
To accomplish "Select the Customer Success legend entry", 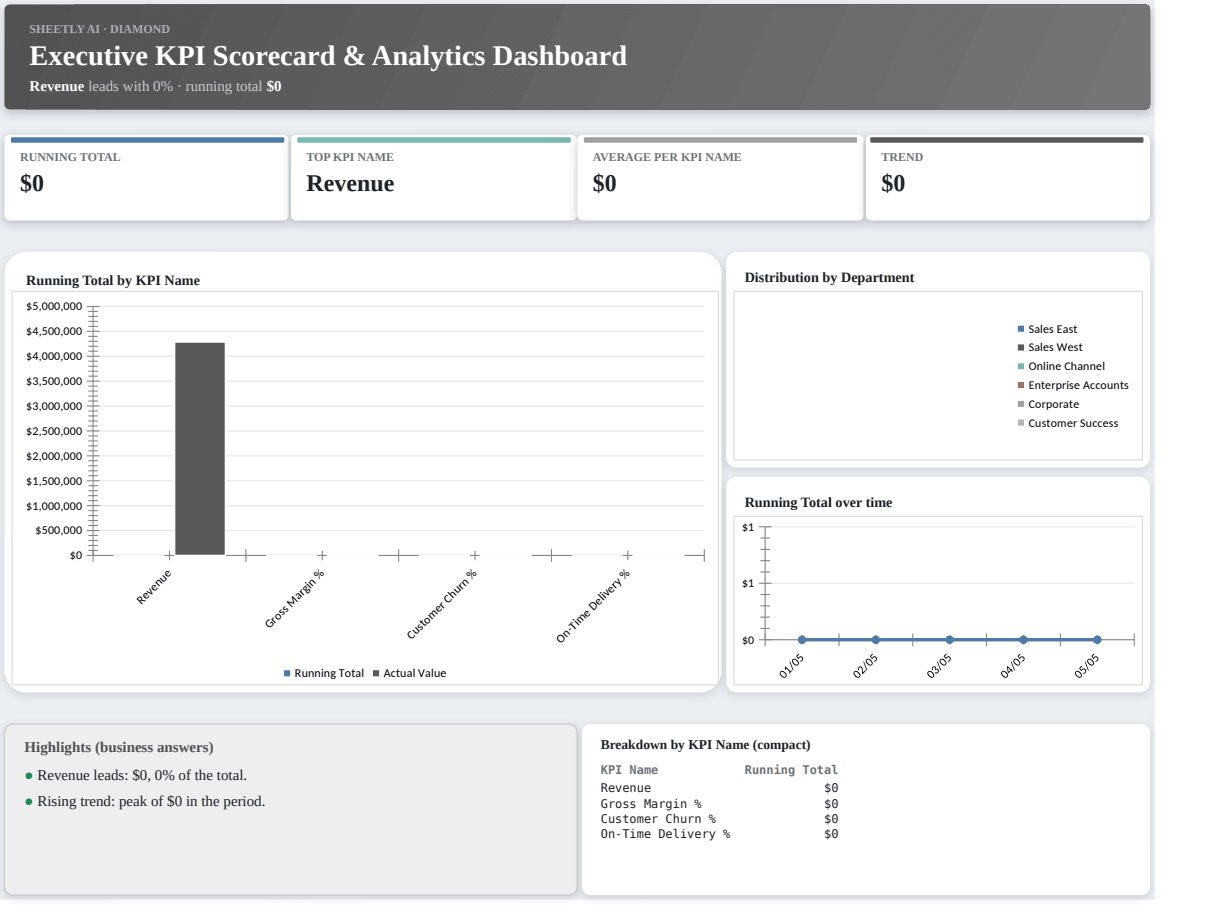I will 1068,423.
